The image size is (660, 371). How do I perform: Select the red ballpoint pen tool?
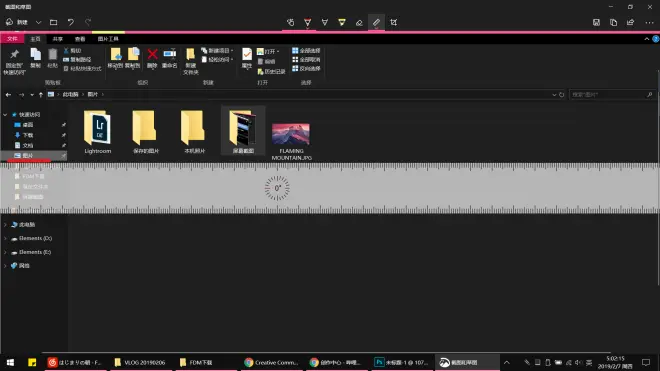click(x=308, y=22)
